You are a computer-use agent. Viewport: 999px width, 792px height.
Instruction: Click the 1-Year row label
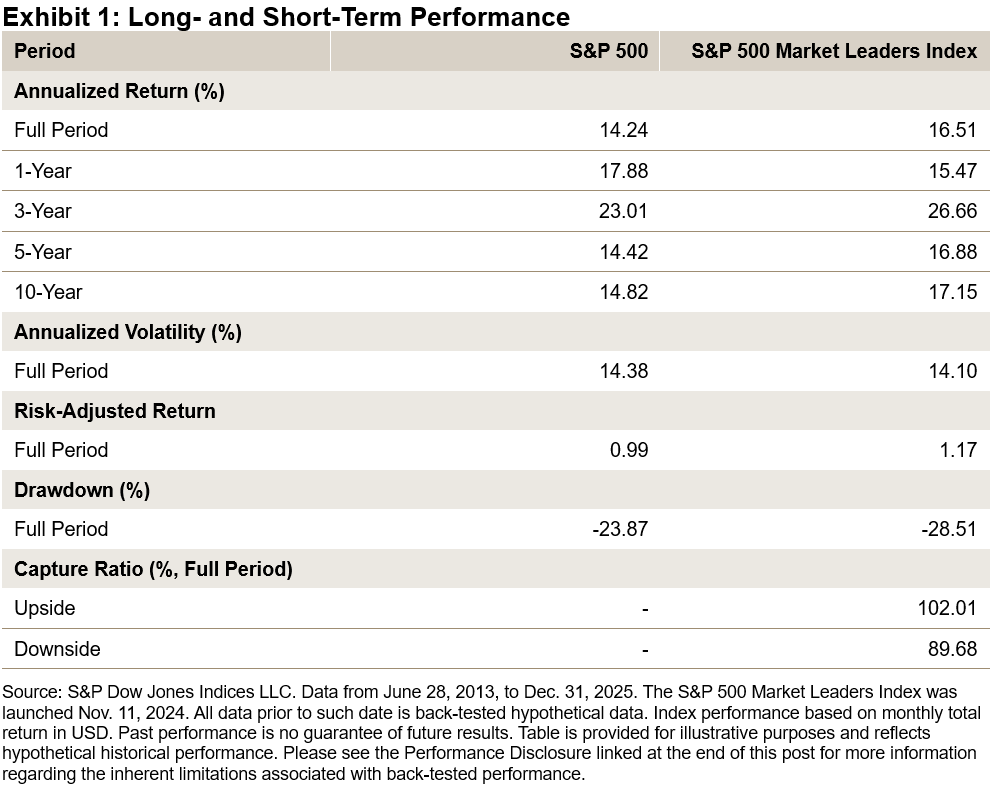coord(43,171)
